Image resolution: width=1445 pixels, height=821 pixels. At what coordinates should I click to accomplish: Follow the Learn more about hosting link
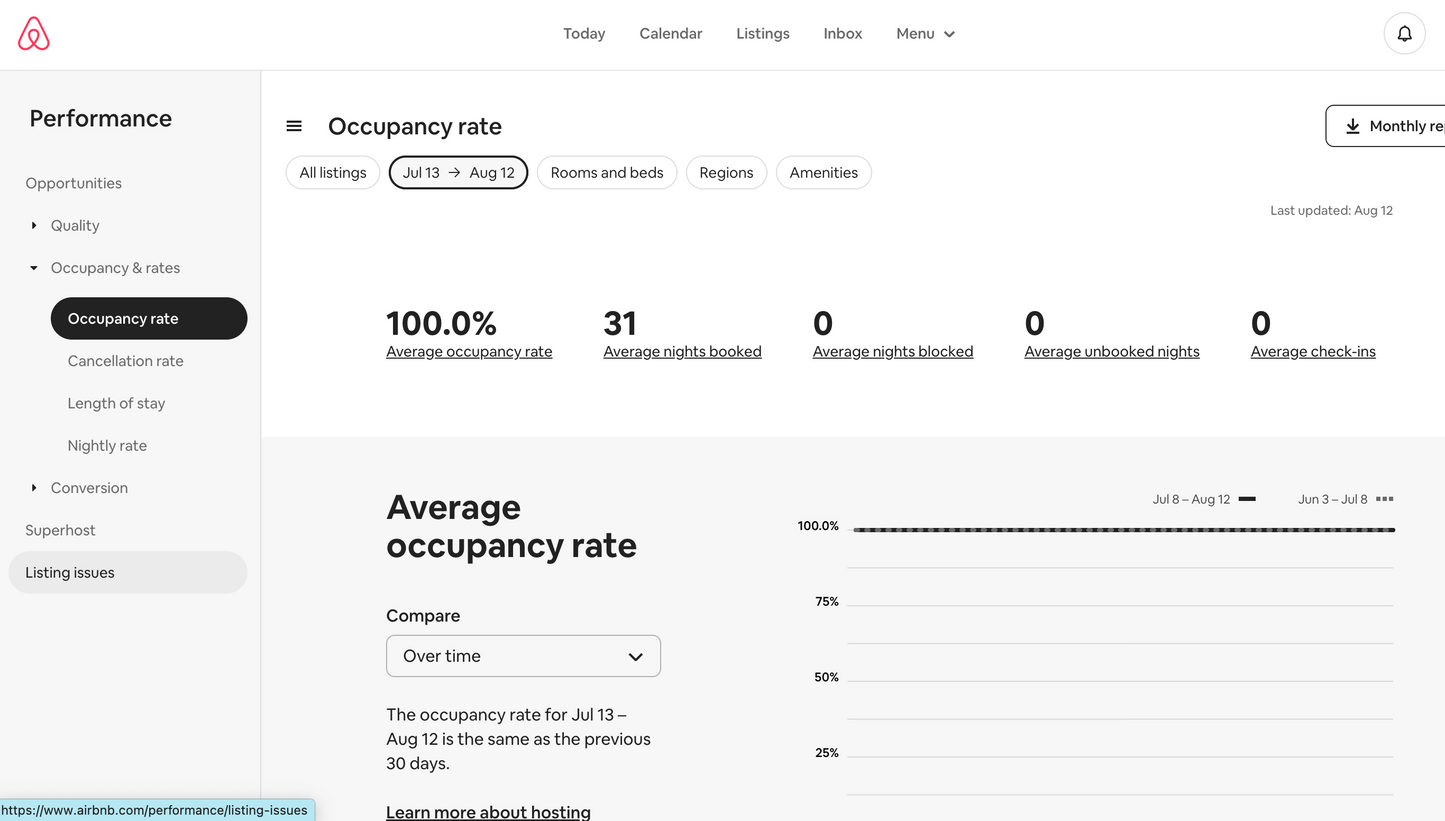[x=488, y=812]
